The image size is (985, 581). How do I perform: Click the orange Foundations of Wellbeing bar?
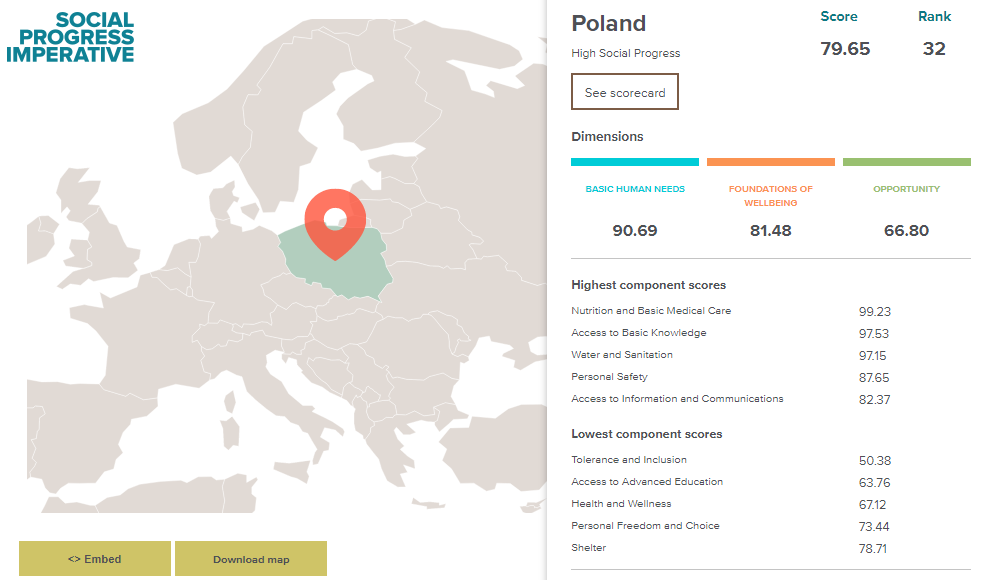[771, 161]
